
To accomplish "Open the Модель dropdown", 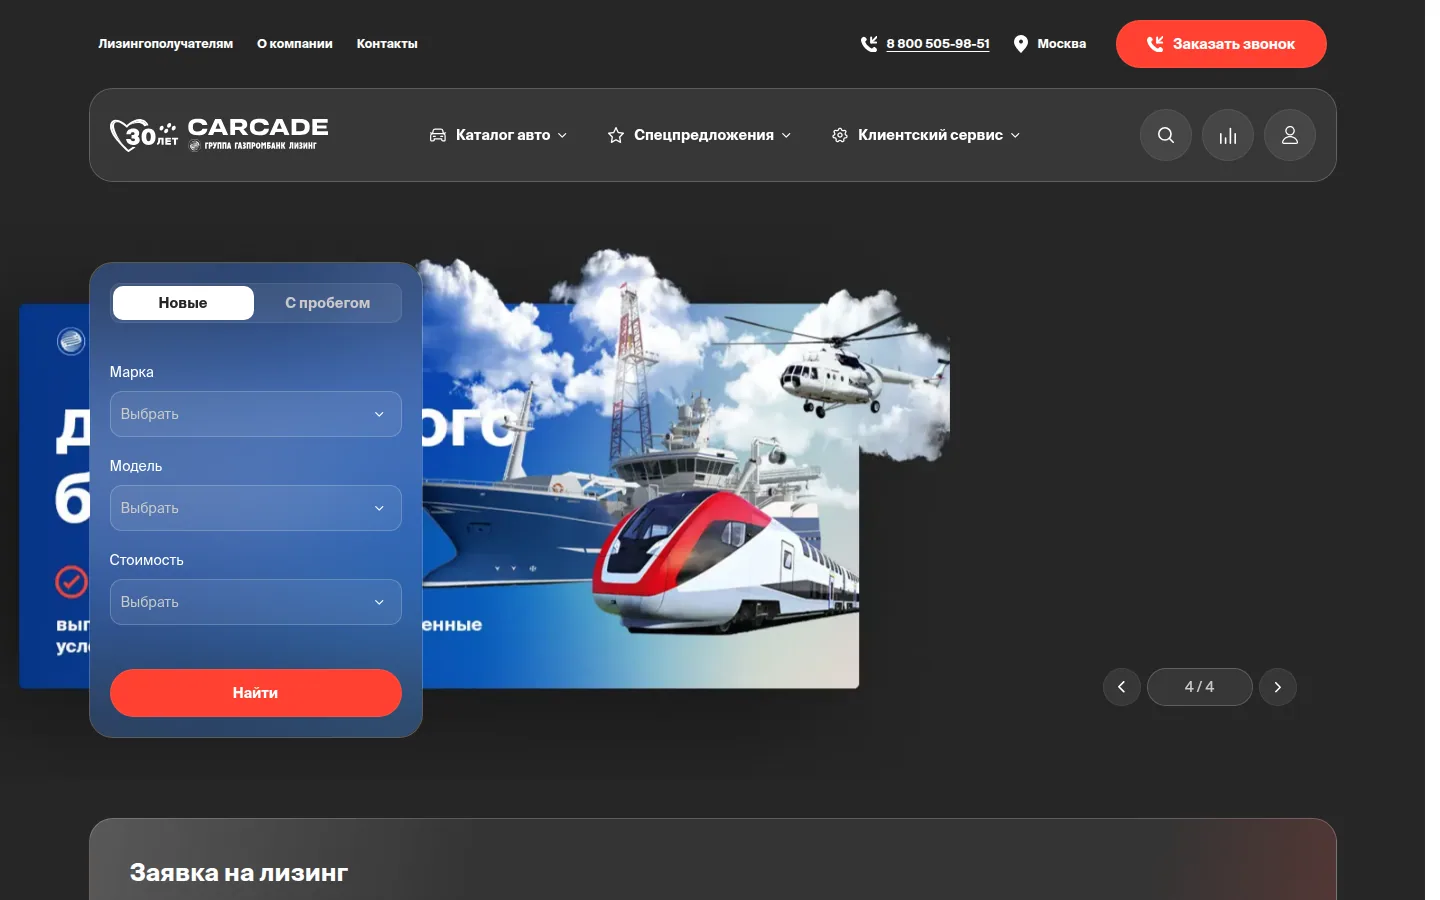I will (256, 508).
